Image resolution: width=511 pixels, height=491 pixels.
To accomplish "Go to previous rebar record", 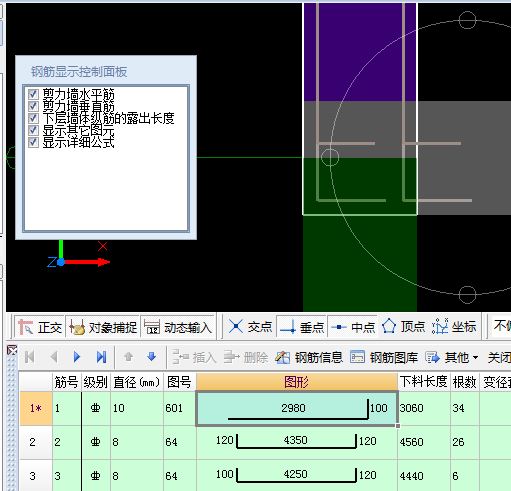I will pyautogui.click(x=54, y=357).
